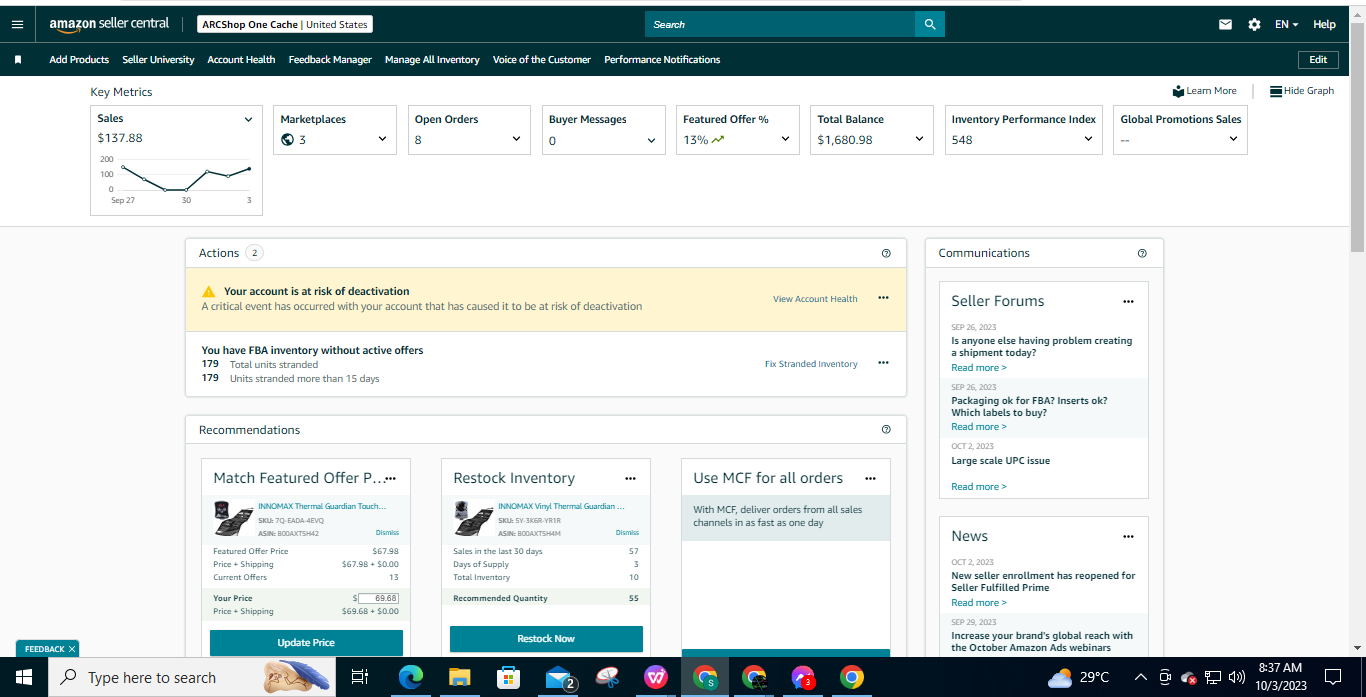Click the Restock Now button
Viewport: 1366px width, 697px height.
[x=546, y=639]
